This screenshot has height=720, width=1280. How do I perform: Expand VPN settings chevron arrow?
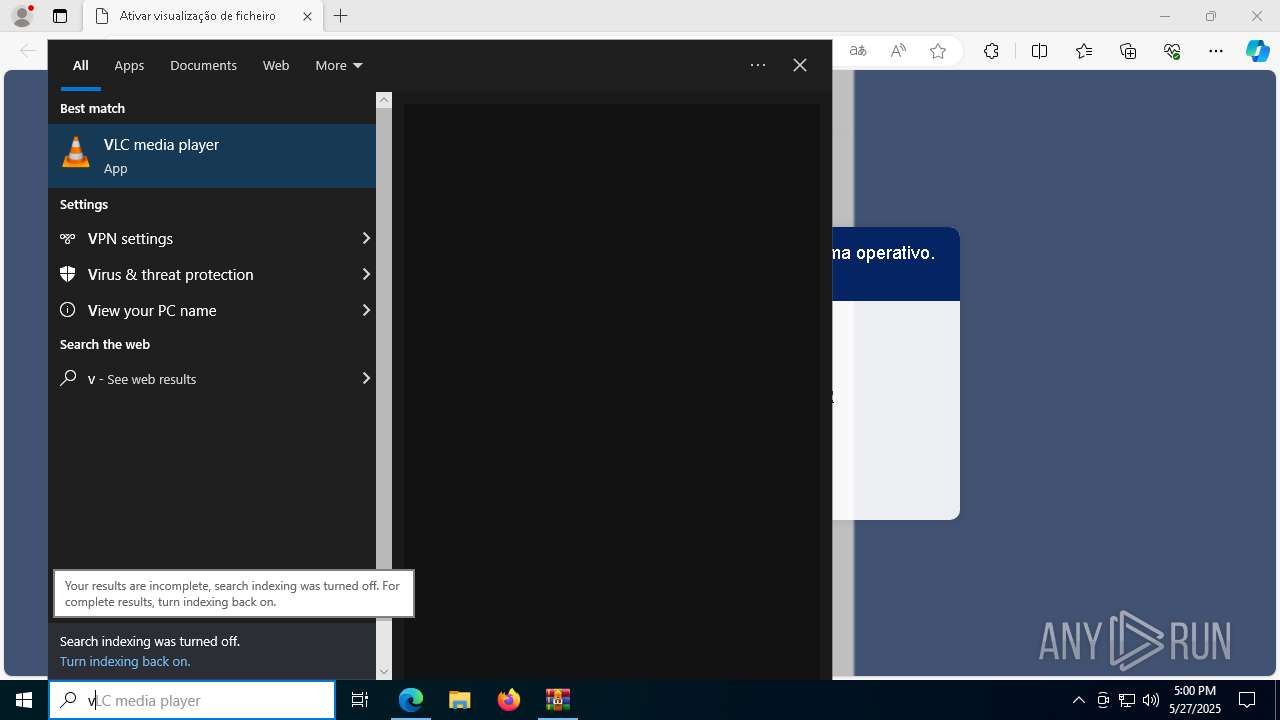click(x=366, y=238)
